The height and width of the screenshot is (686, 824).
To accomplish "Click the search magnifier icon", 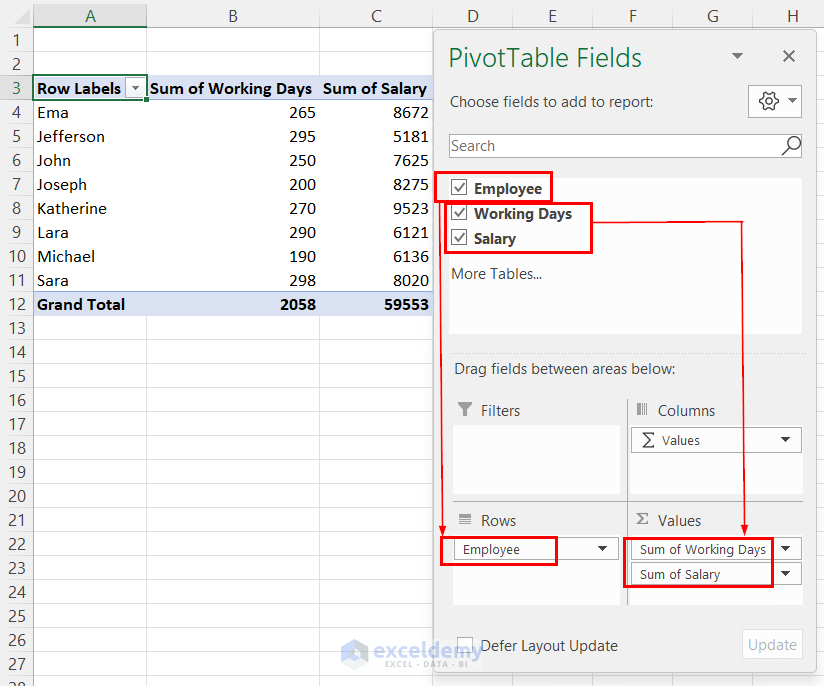I will tap(791, 146).
